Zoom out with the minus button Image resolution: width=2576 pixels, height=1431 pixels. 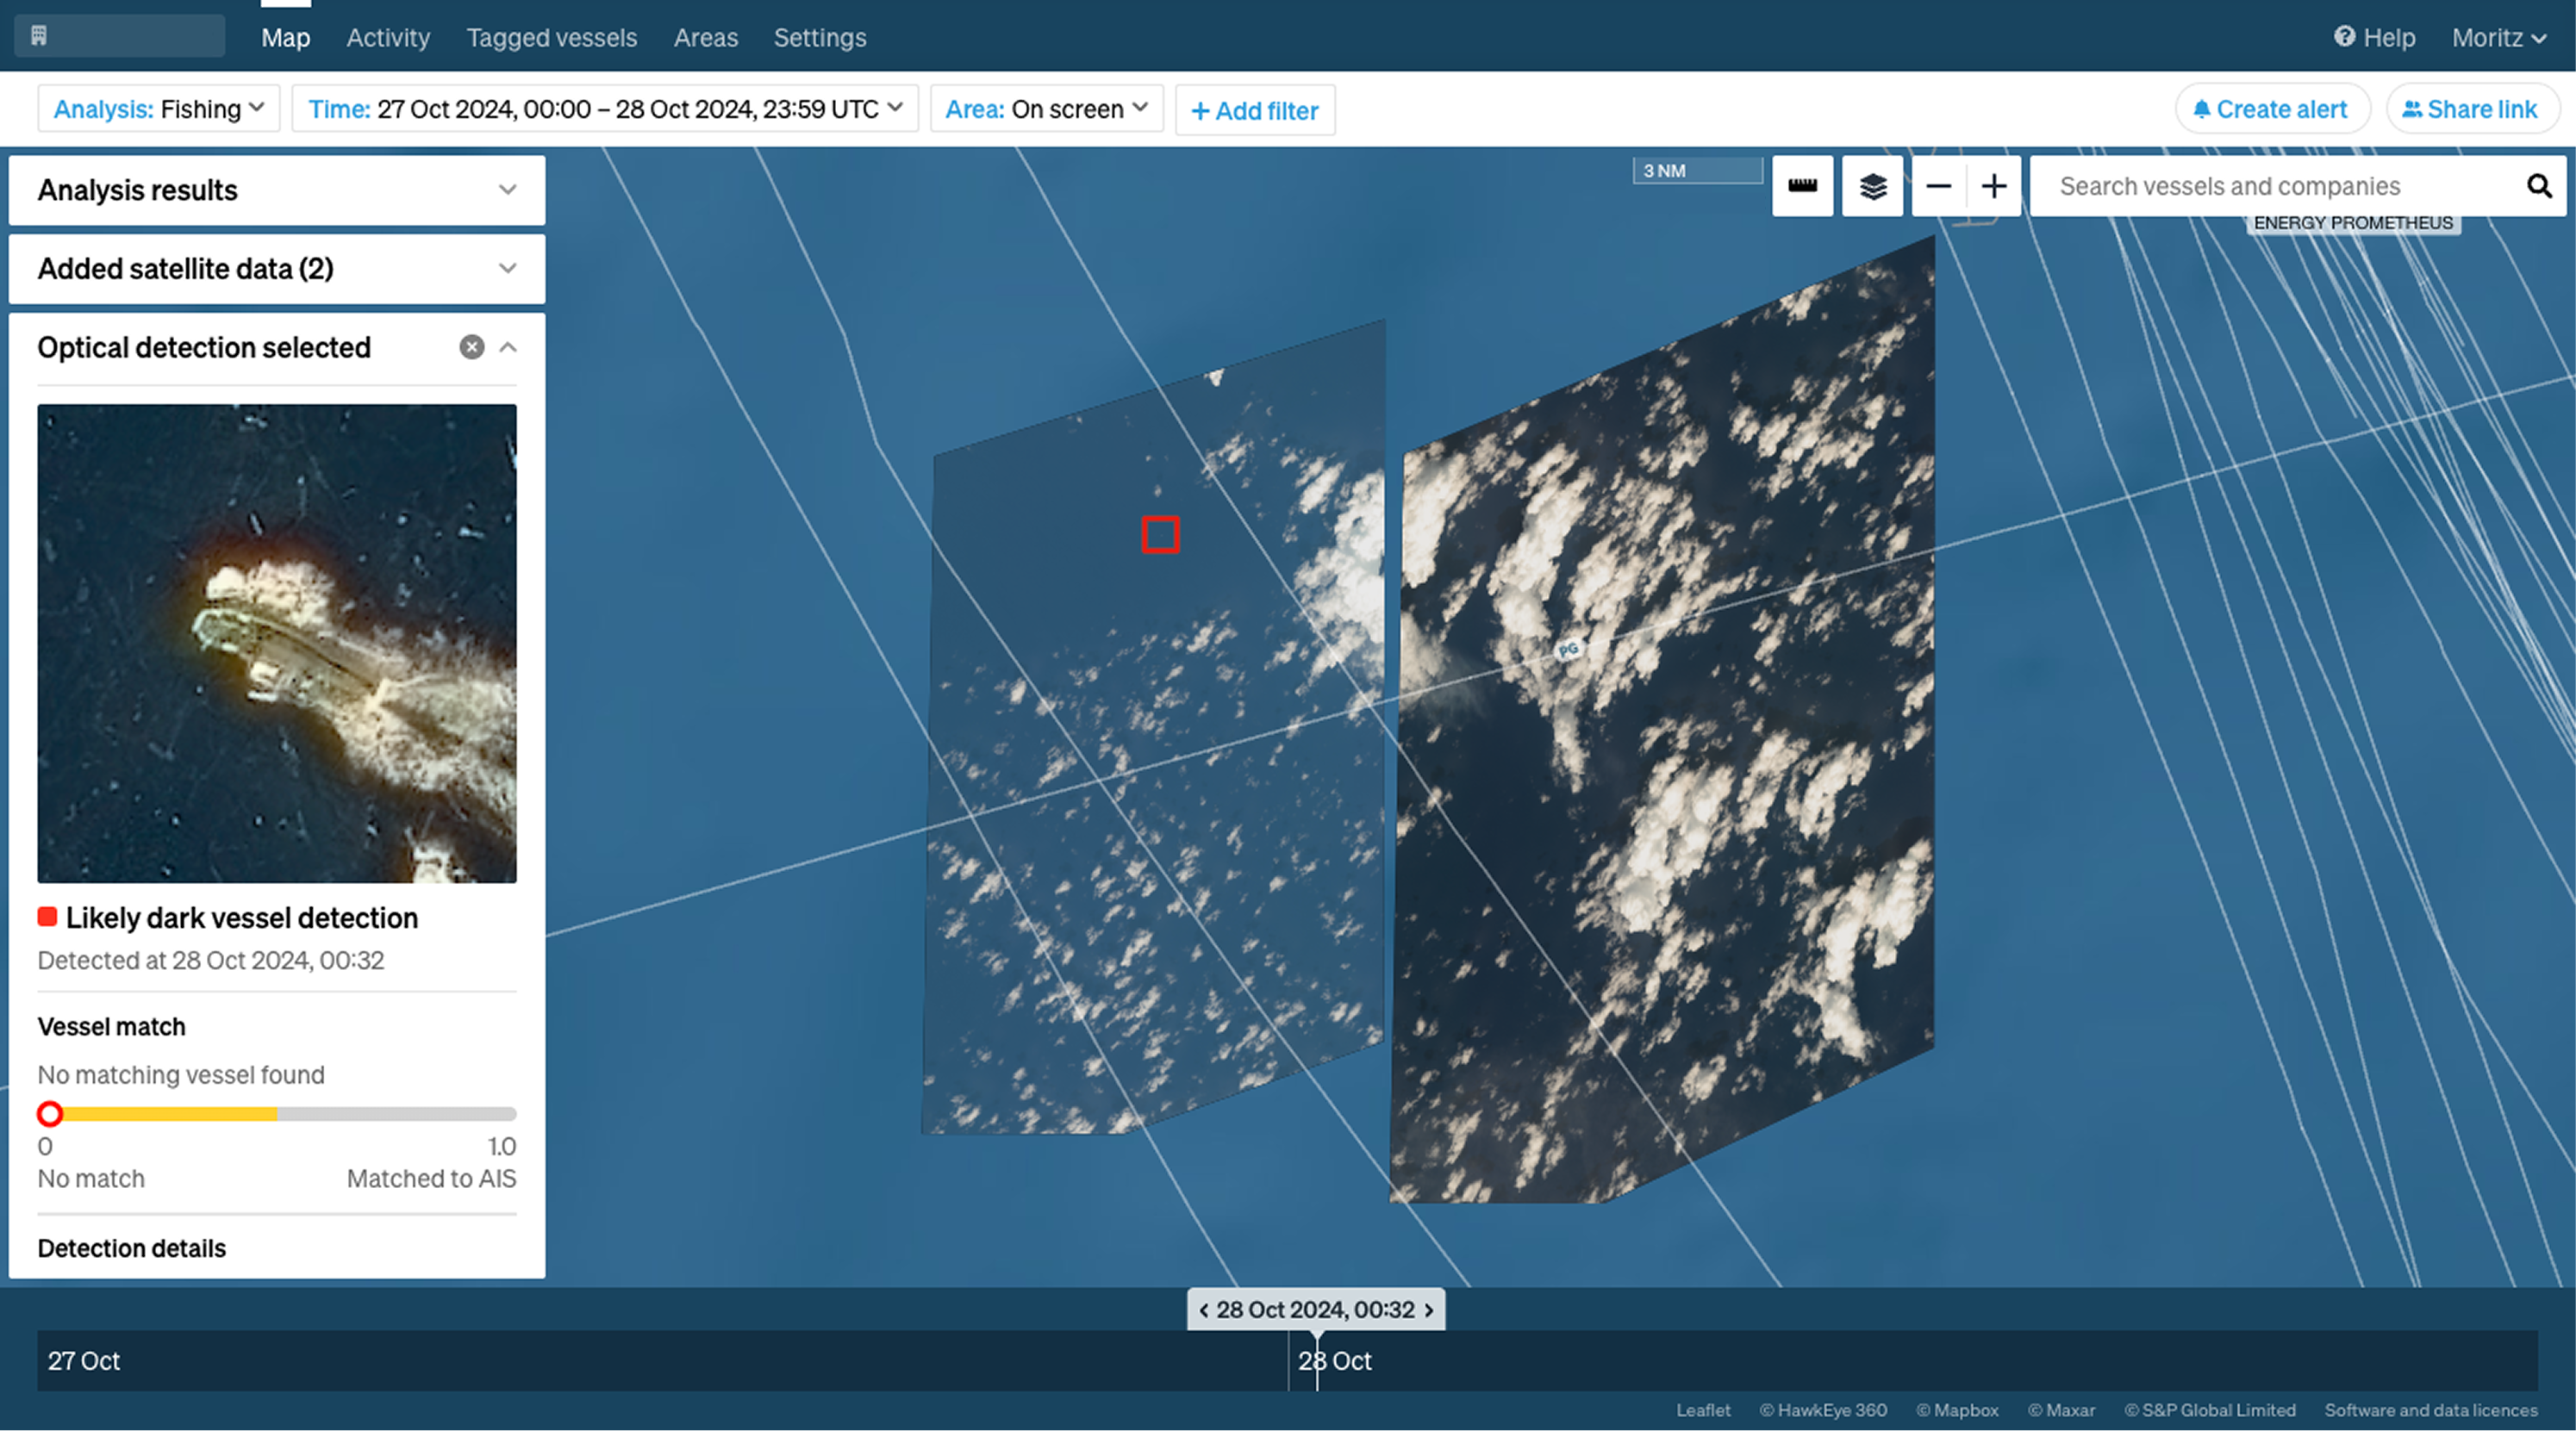point(1938,186)
